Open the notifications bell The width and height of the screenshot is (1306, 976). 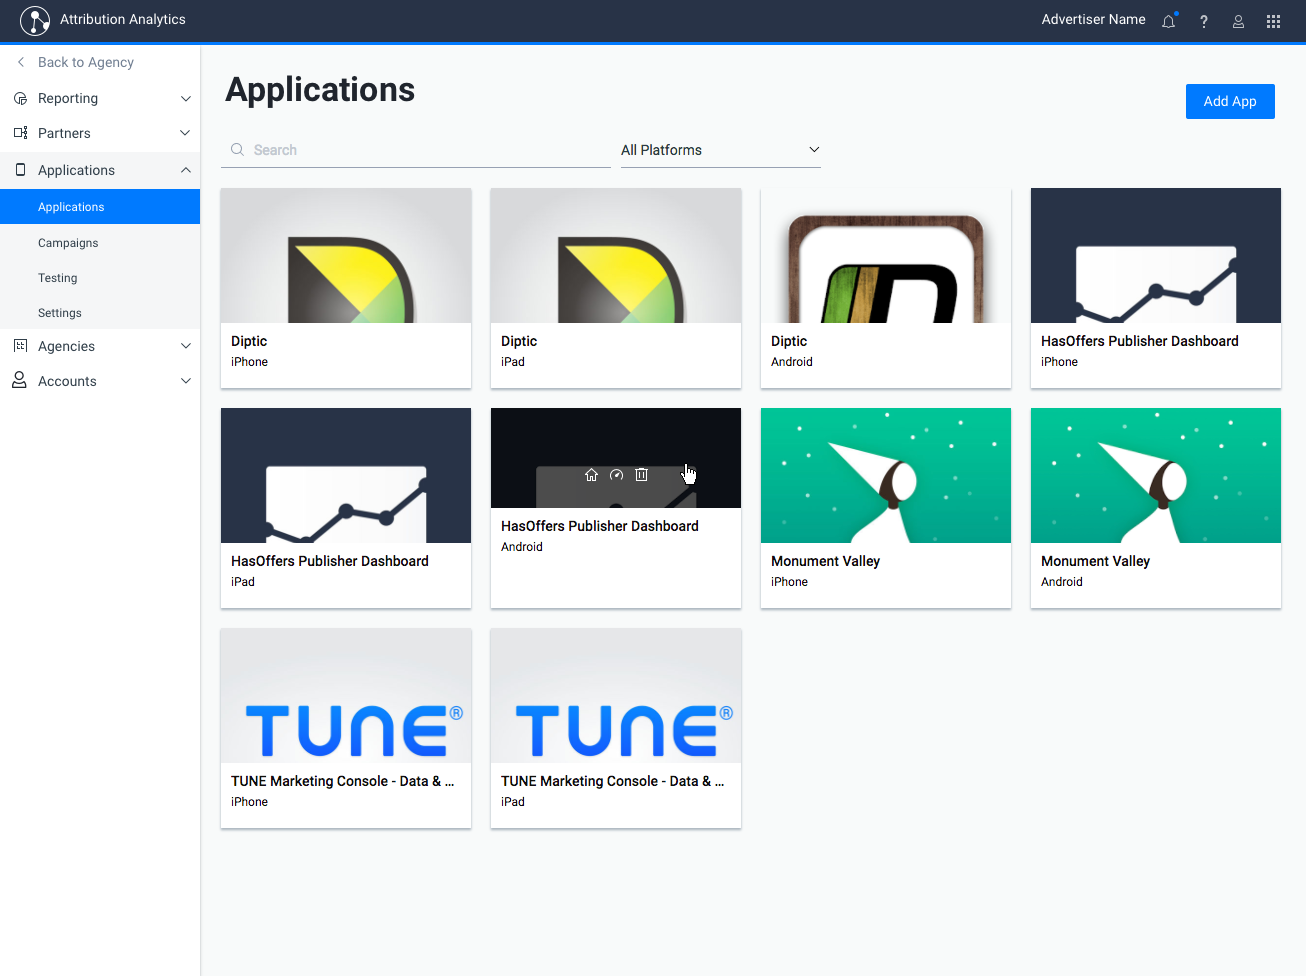tap(1168, 21)
